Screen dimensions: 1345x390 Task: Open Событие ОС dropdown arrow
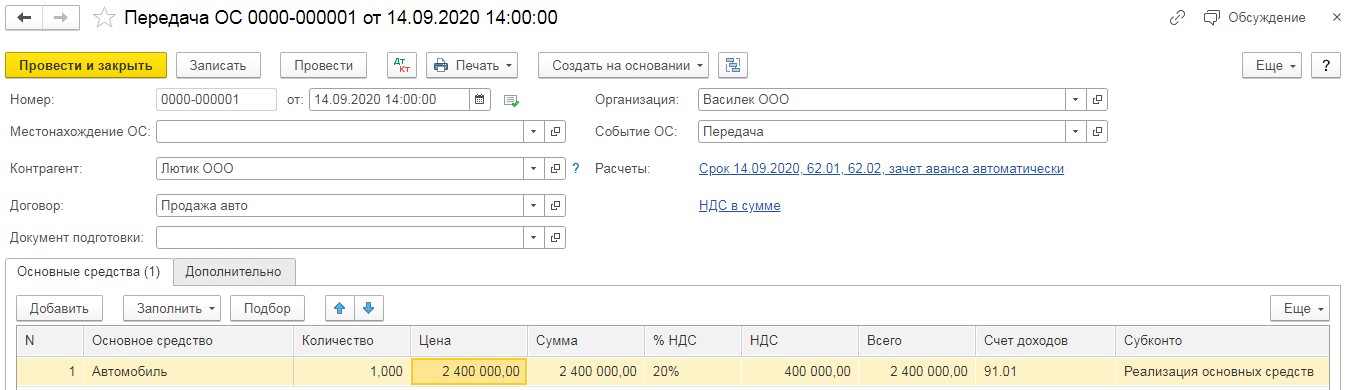(1076, 132)
